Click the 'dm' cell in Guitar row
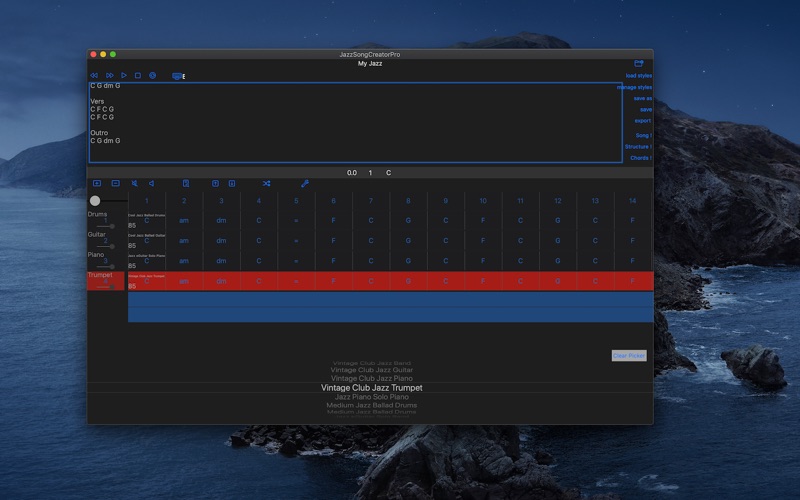Viewport: 800px width, 500px height. click(x=221, y=241)
